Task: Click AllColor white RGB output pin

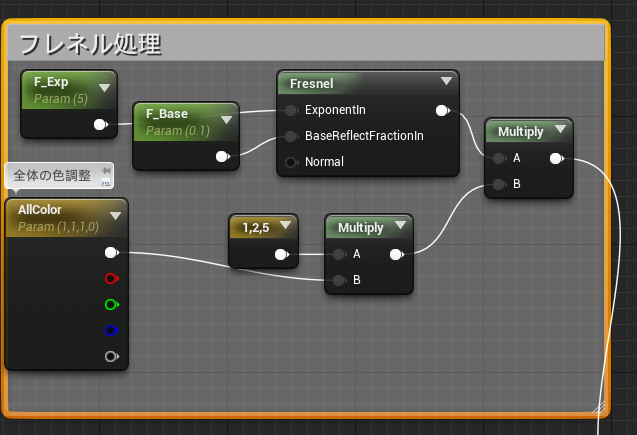Action: click(111, 253)
